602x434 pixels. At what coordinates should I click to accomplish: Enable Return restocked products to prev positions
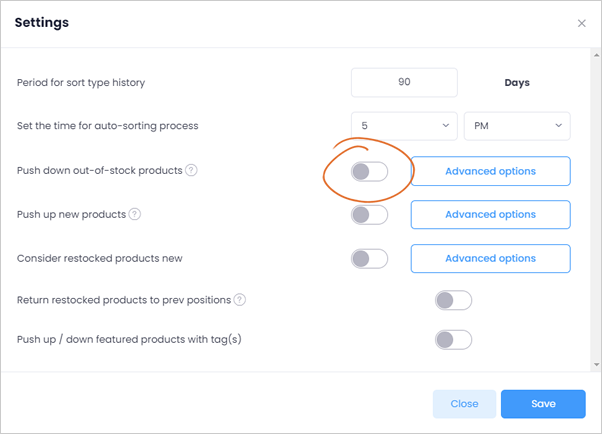(453, 300)
